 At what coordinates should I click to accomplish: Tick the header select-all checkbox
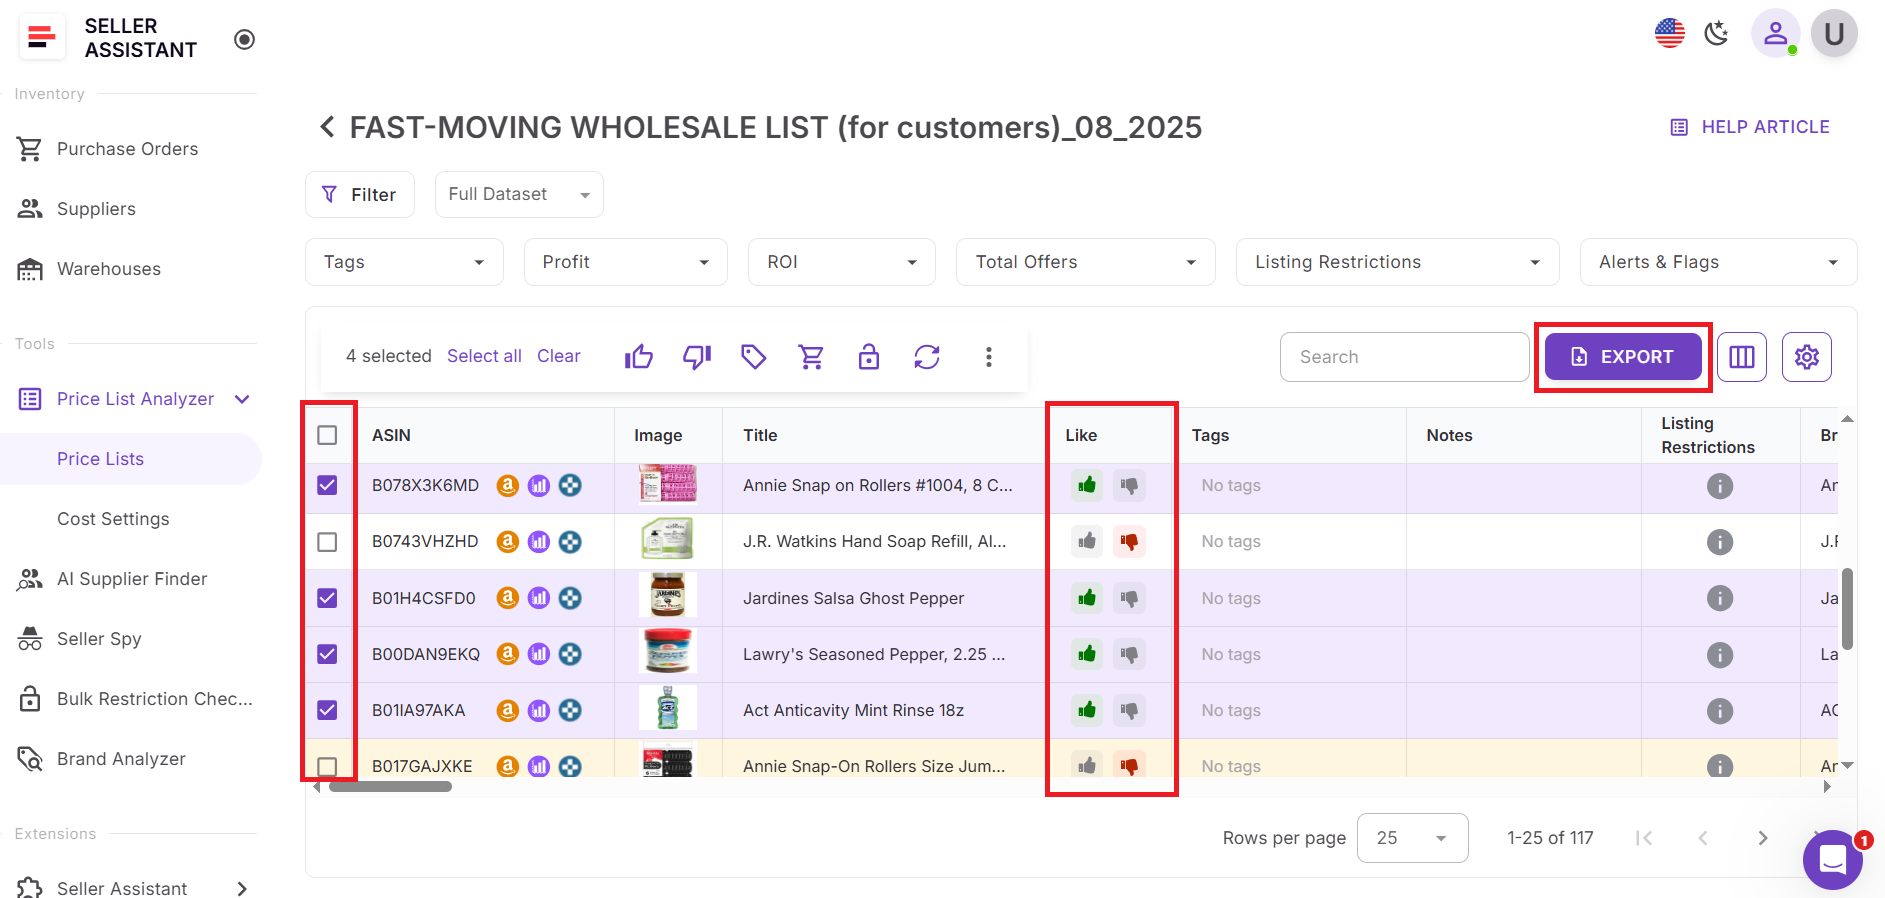[327, 435]
